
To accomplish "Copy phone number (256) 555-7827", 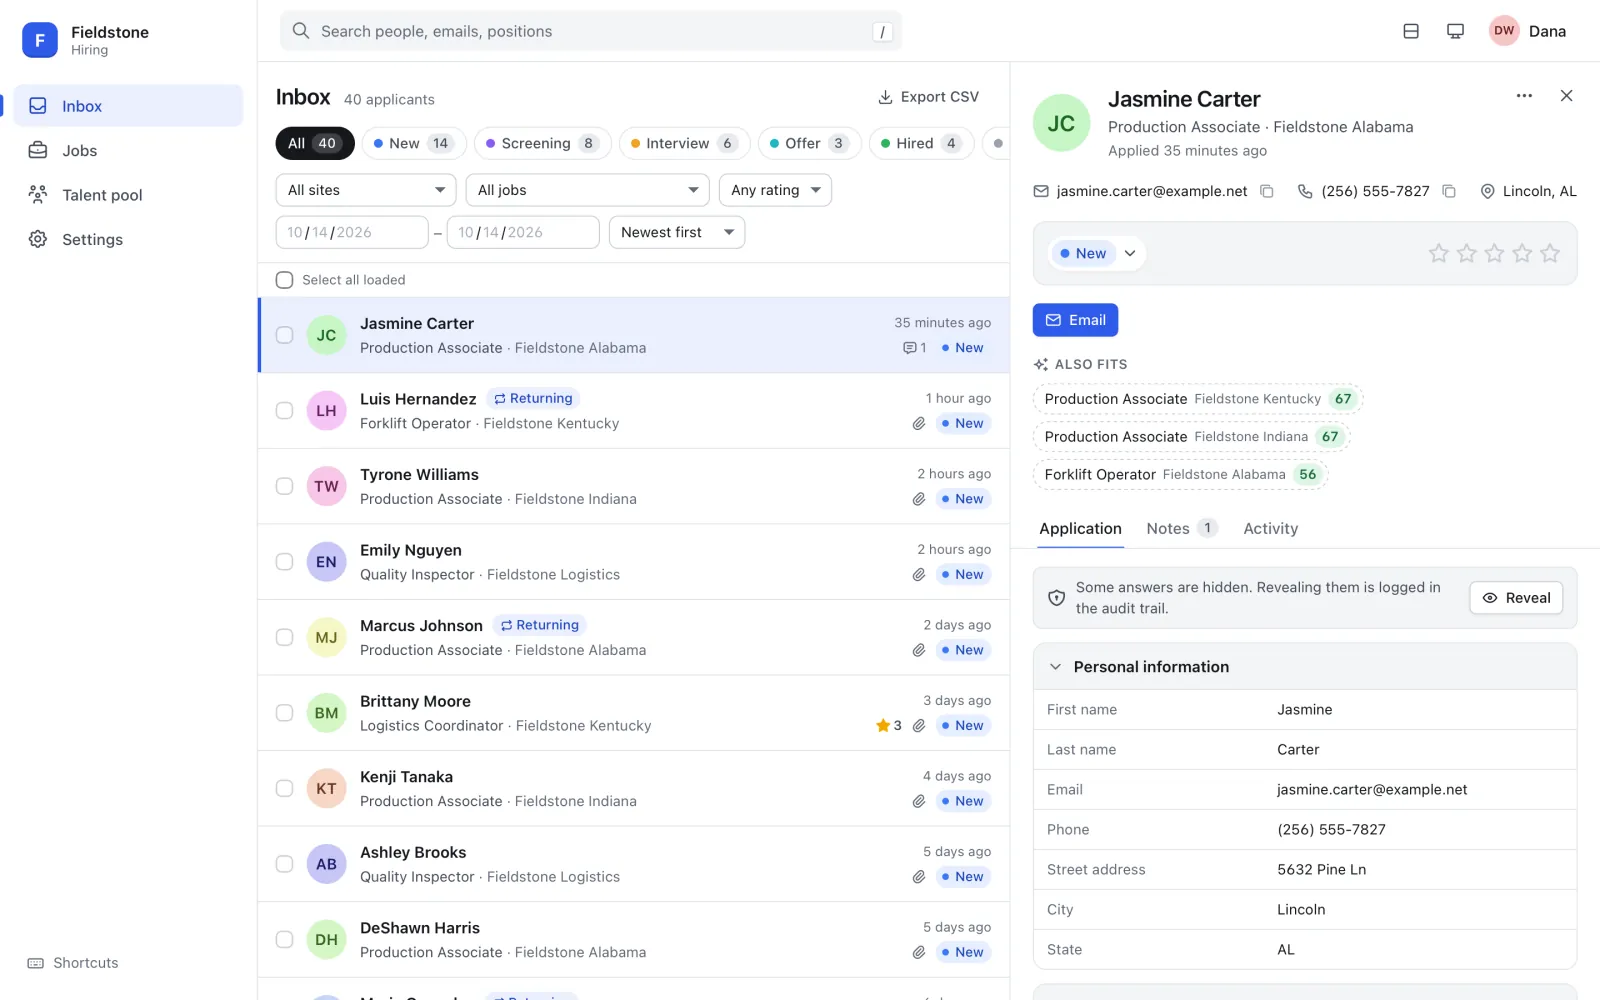I will [x=1449, y=191].
